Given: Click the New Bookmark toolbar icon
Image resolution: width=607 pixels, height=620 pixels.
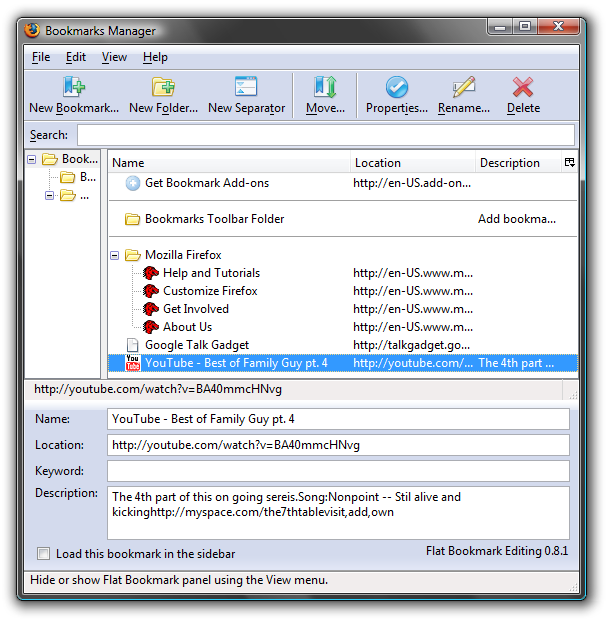Looking at the screenshot, I should 74,87.
